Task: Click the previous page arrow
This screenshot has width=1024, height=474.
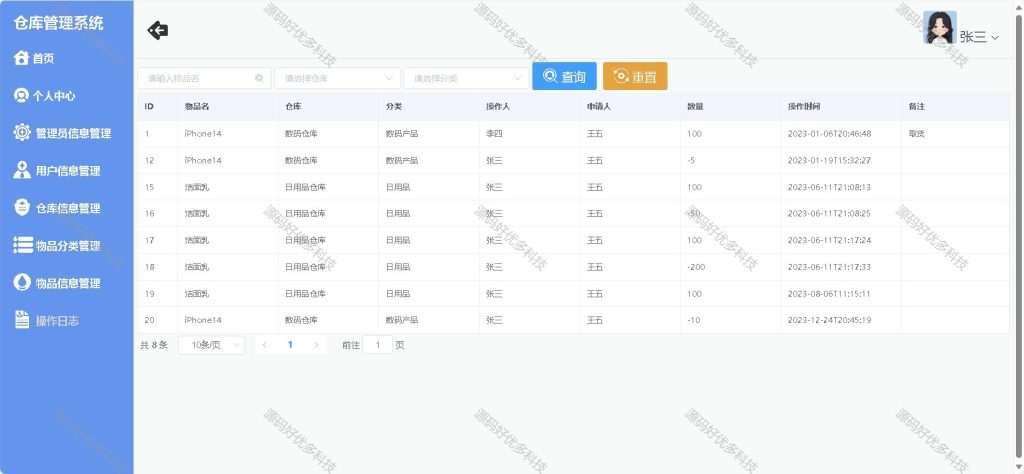Action: (264, 345)
